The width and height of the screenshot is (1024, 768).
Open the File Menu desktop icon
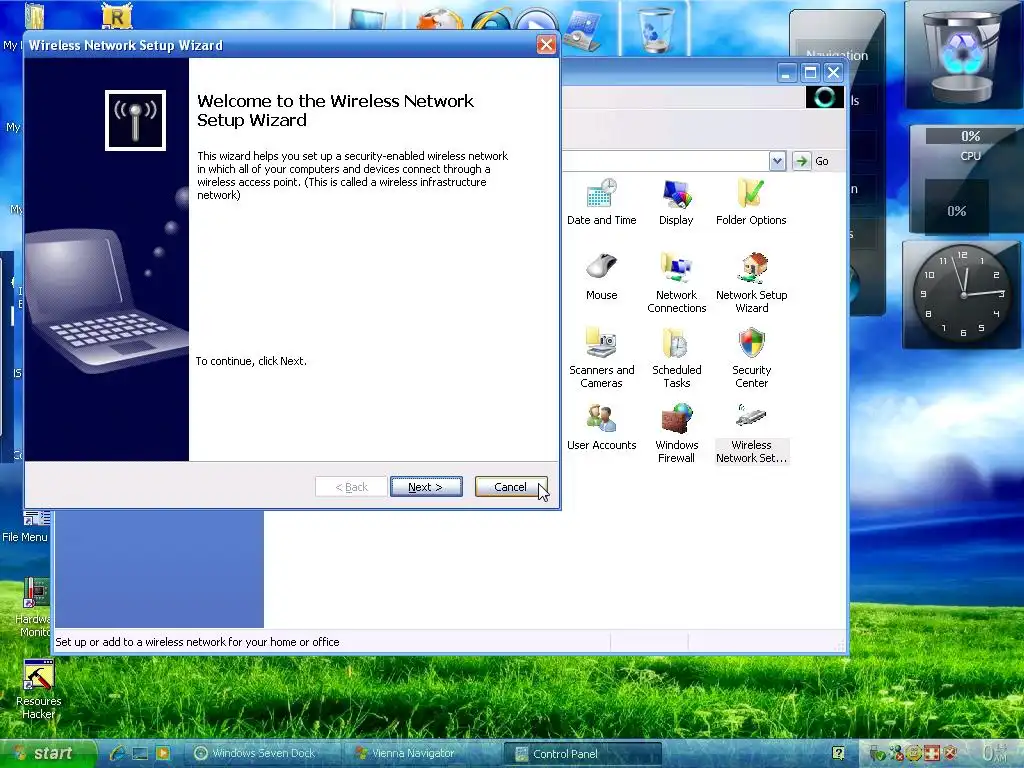pos(26,528)
